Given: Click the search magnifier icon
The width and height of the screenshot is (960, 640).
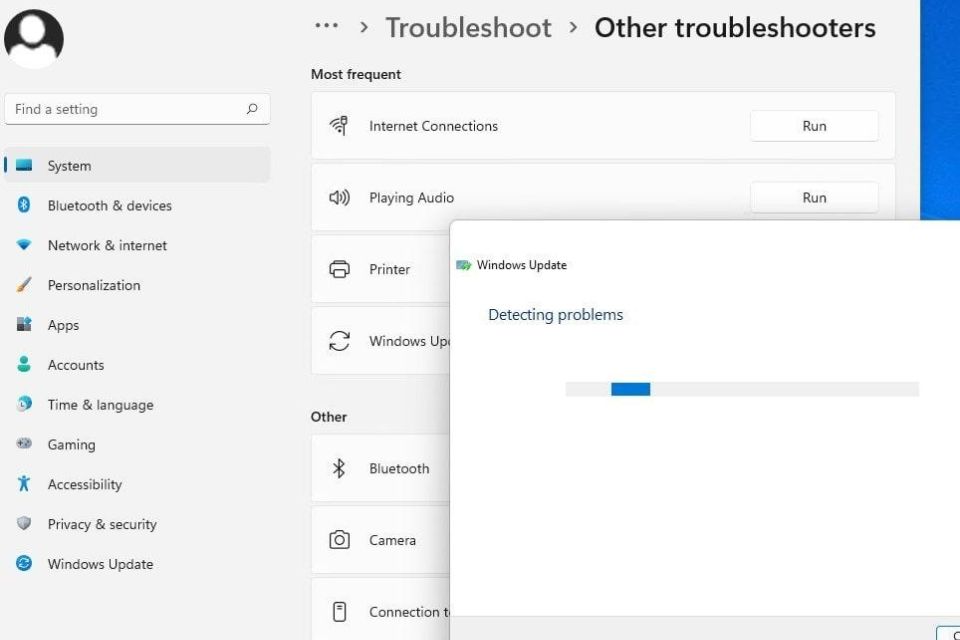Looking at the screenshot, I should (x=252, y=109).
